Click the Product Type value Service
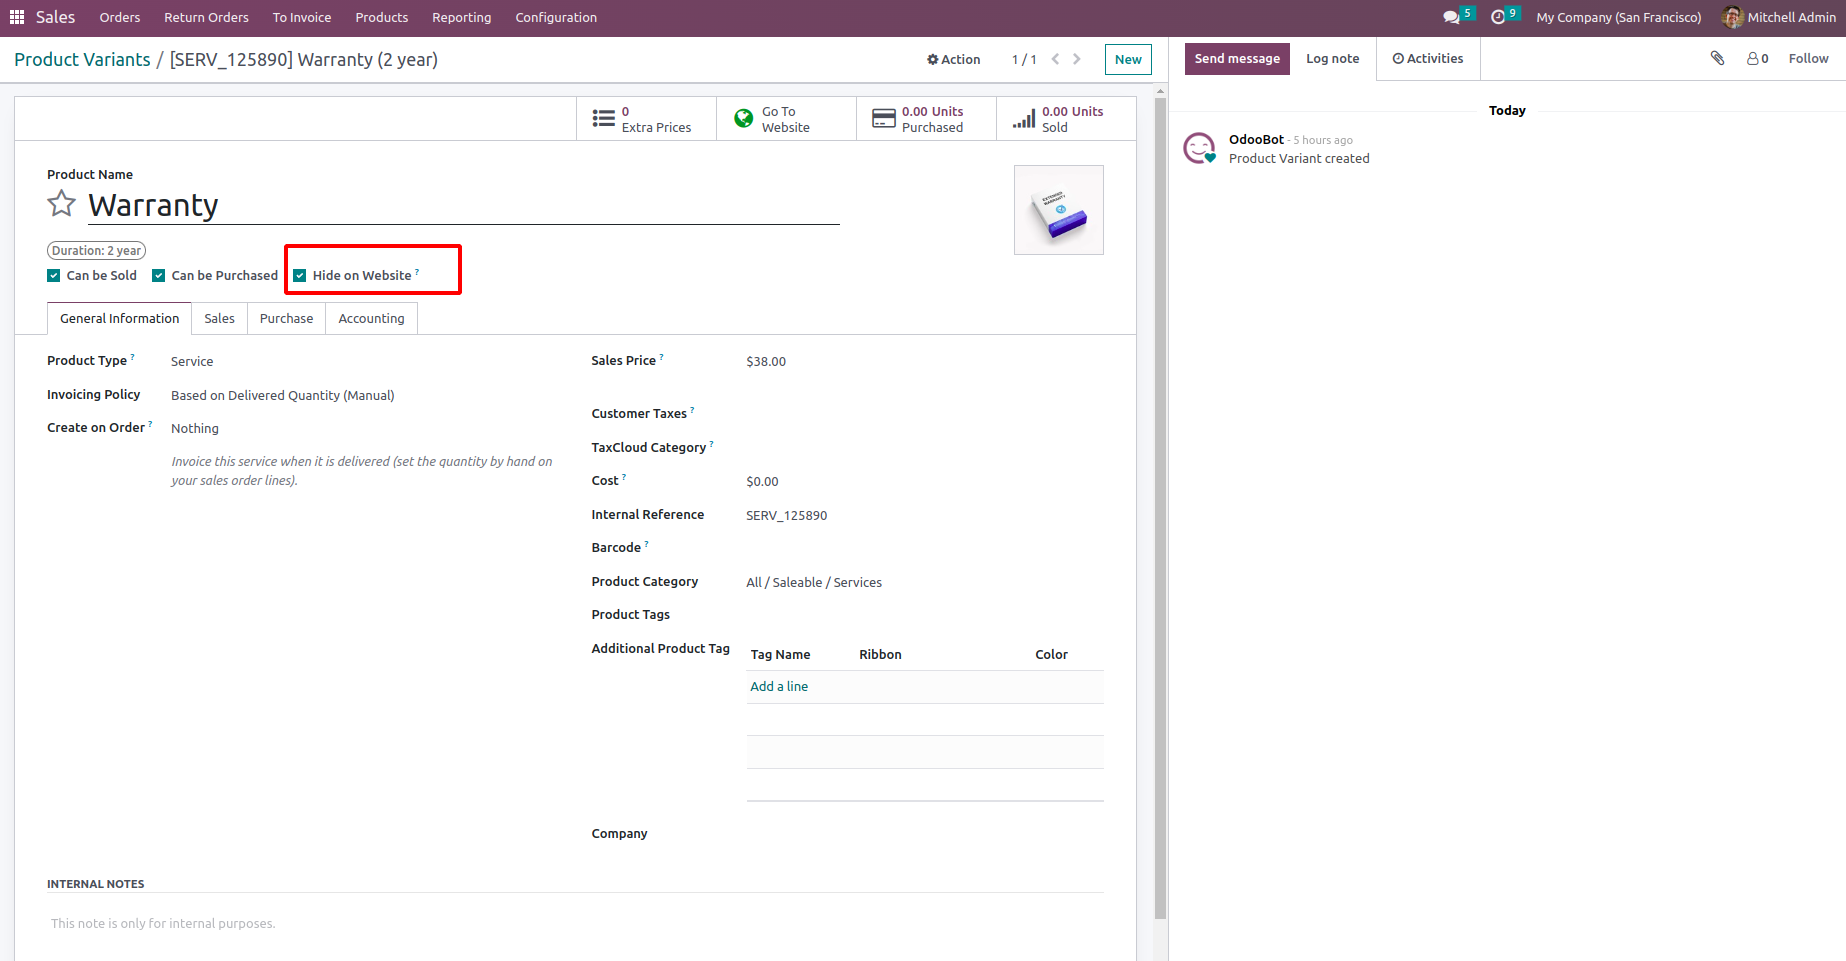Image resolution: width=1846 pixels, height=961 pixels. pyautogui.click(x=192, y=361)
